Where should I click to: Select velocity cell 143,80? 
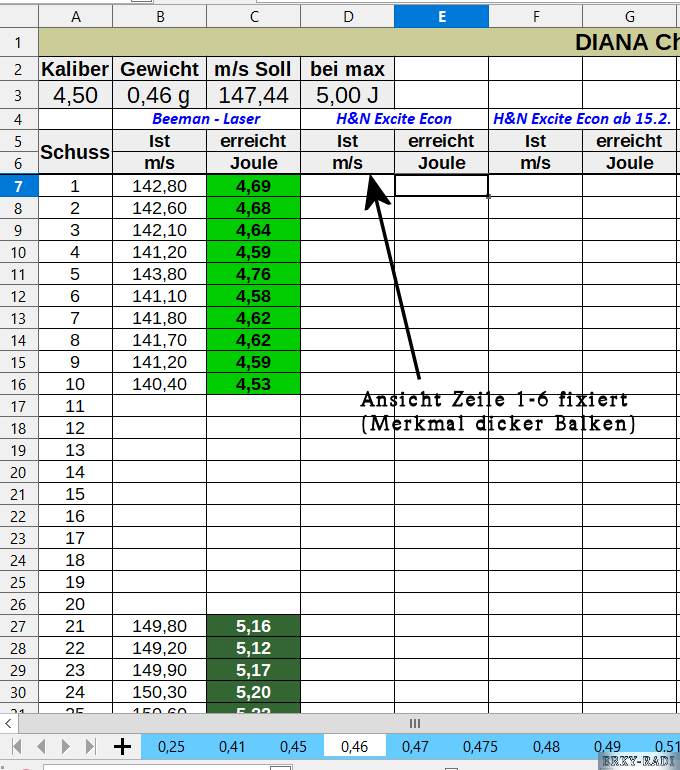(x=160, y=274)
